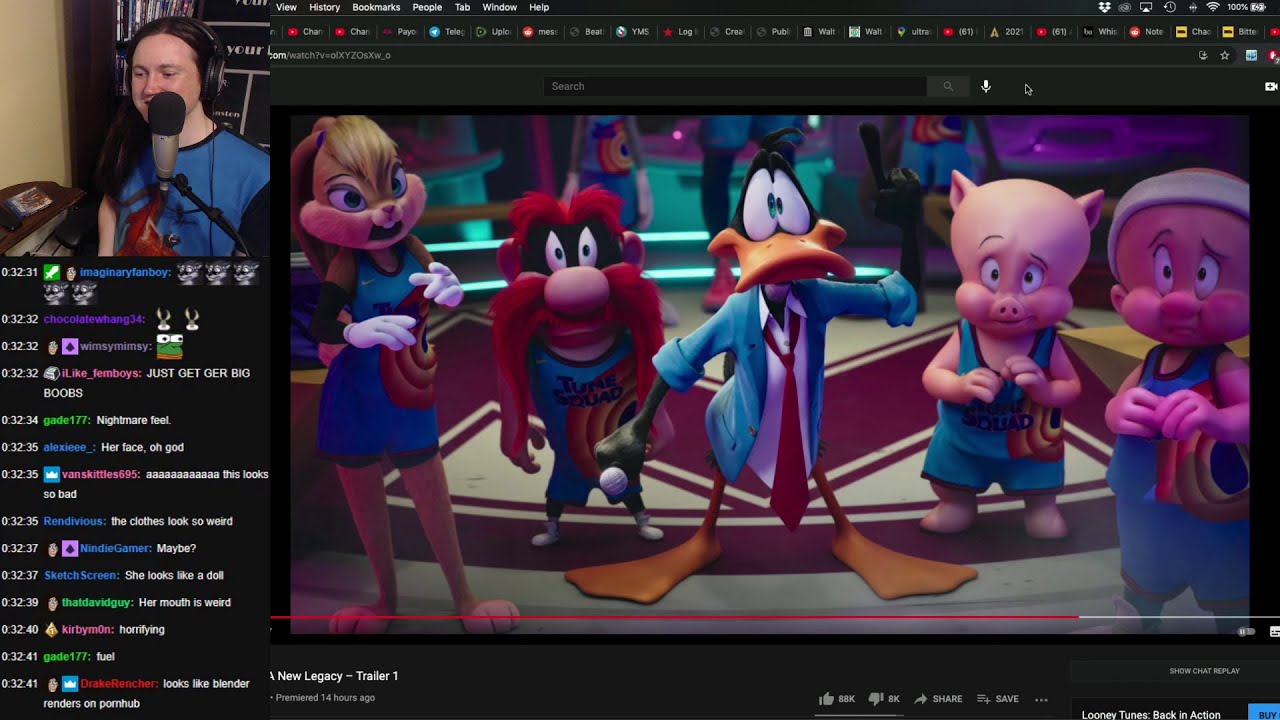This screenshot has width=1280, height=720.
Task: Open the Tab menu
Action: [x=462, y=7]
